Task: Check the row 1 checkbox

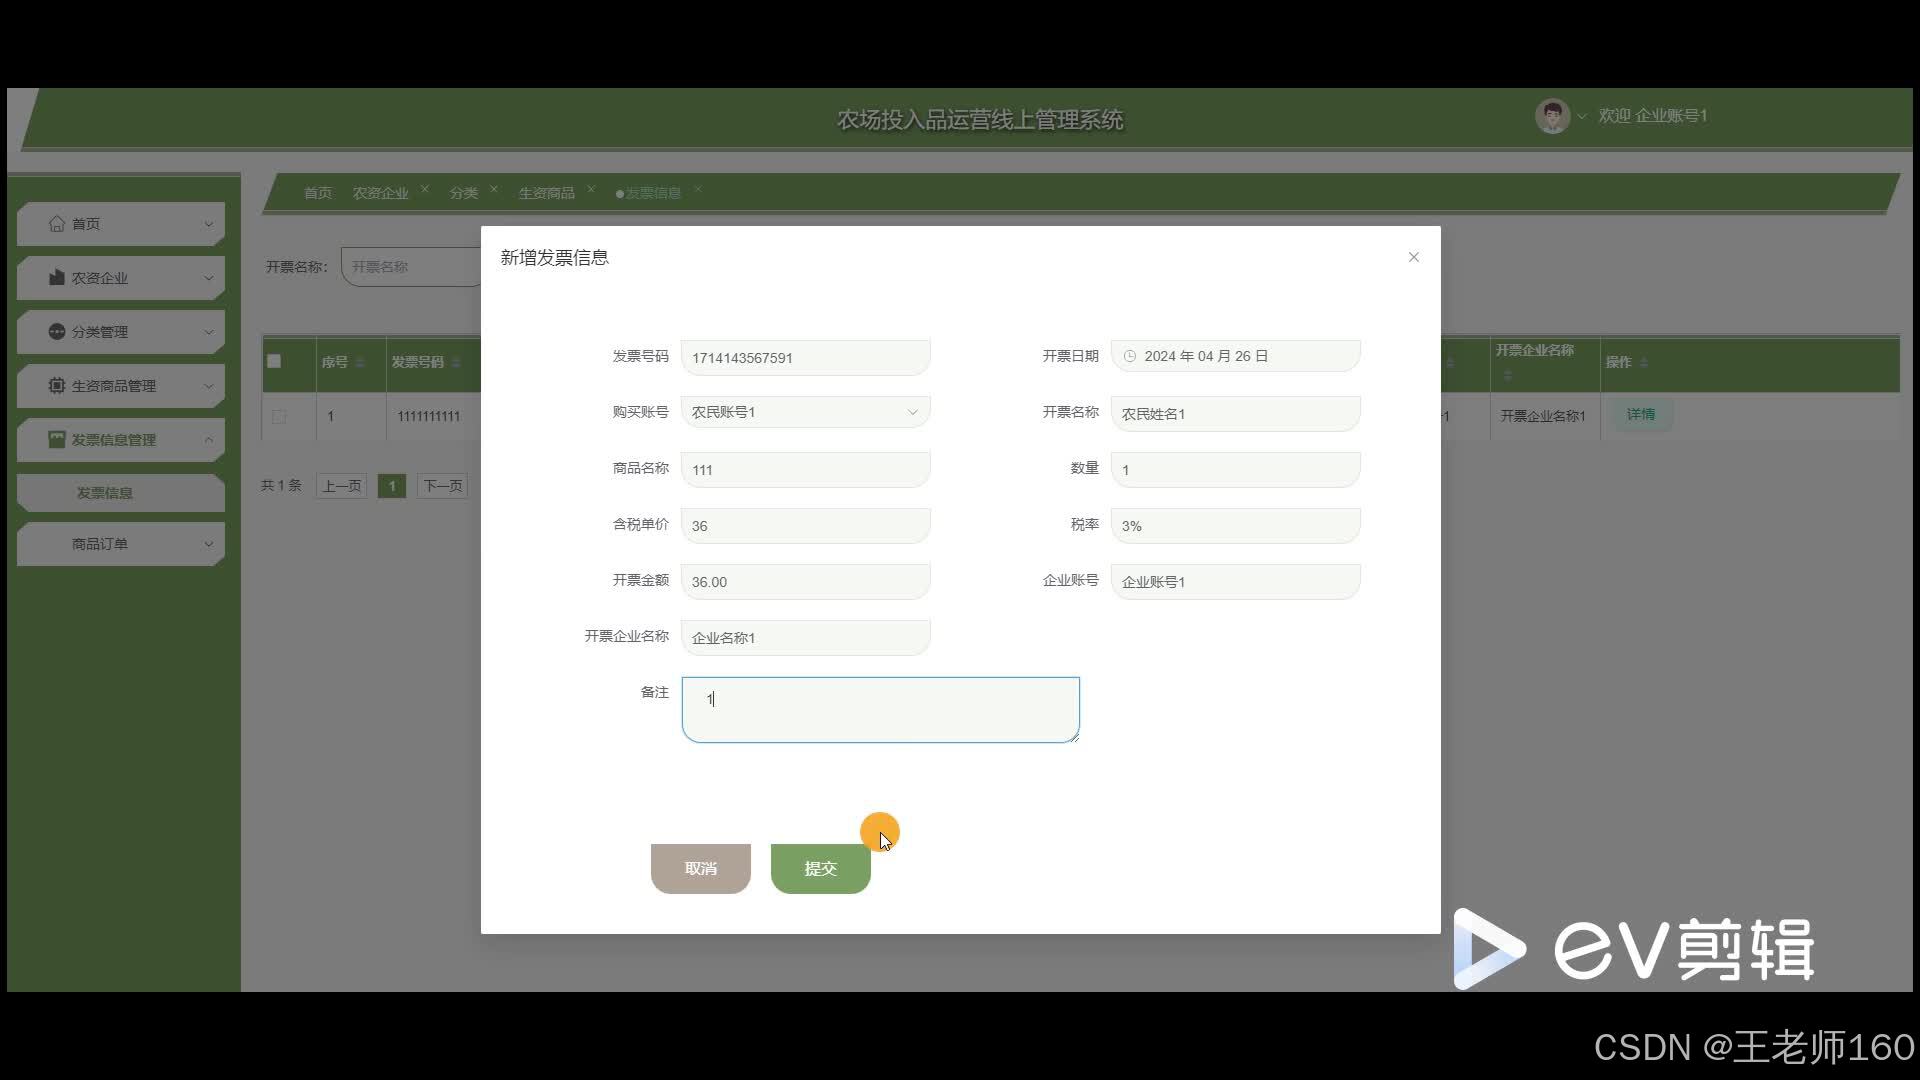Action: pyautogui.click(x=279, y=416)
